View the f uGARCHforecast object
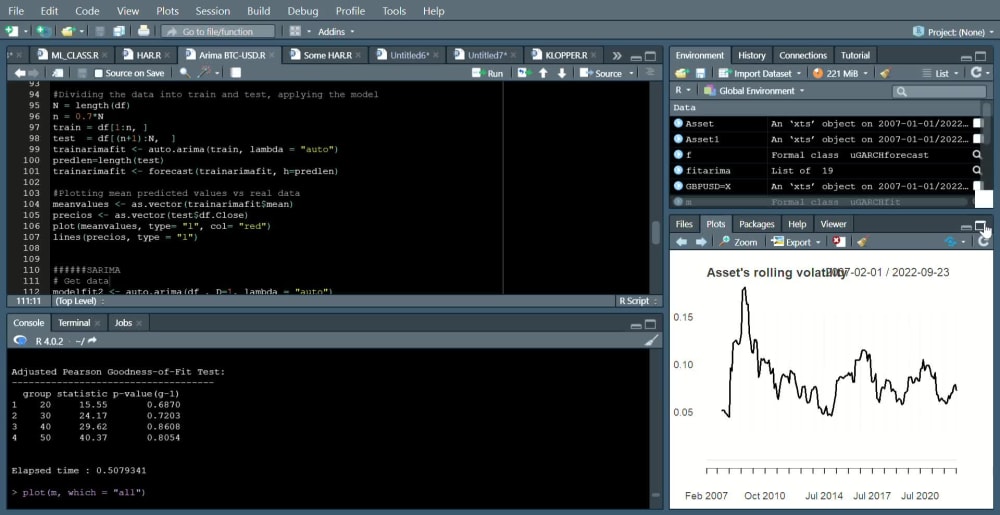Viewport: 1000px width, 515px height. pyautogui.click(x=976, y=154)
